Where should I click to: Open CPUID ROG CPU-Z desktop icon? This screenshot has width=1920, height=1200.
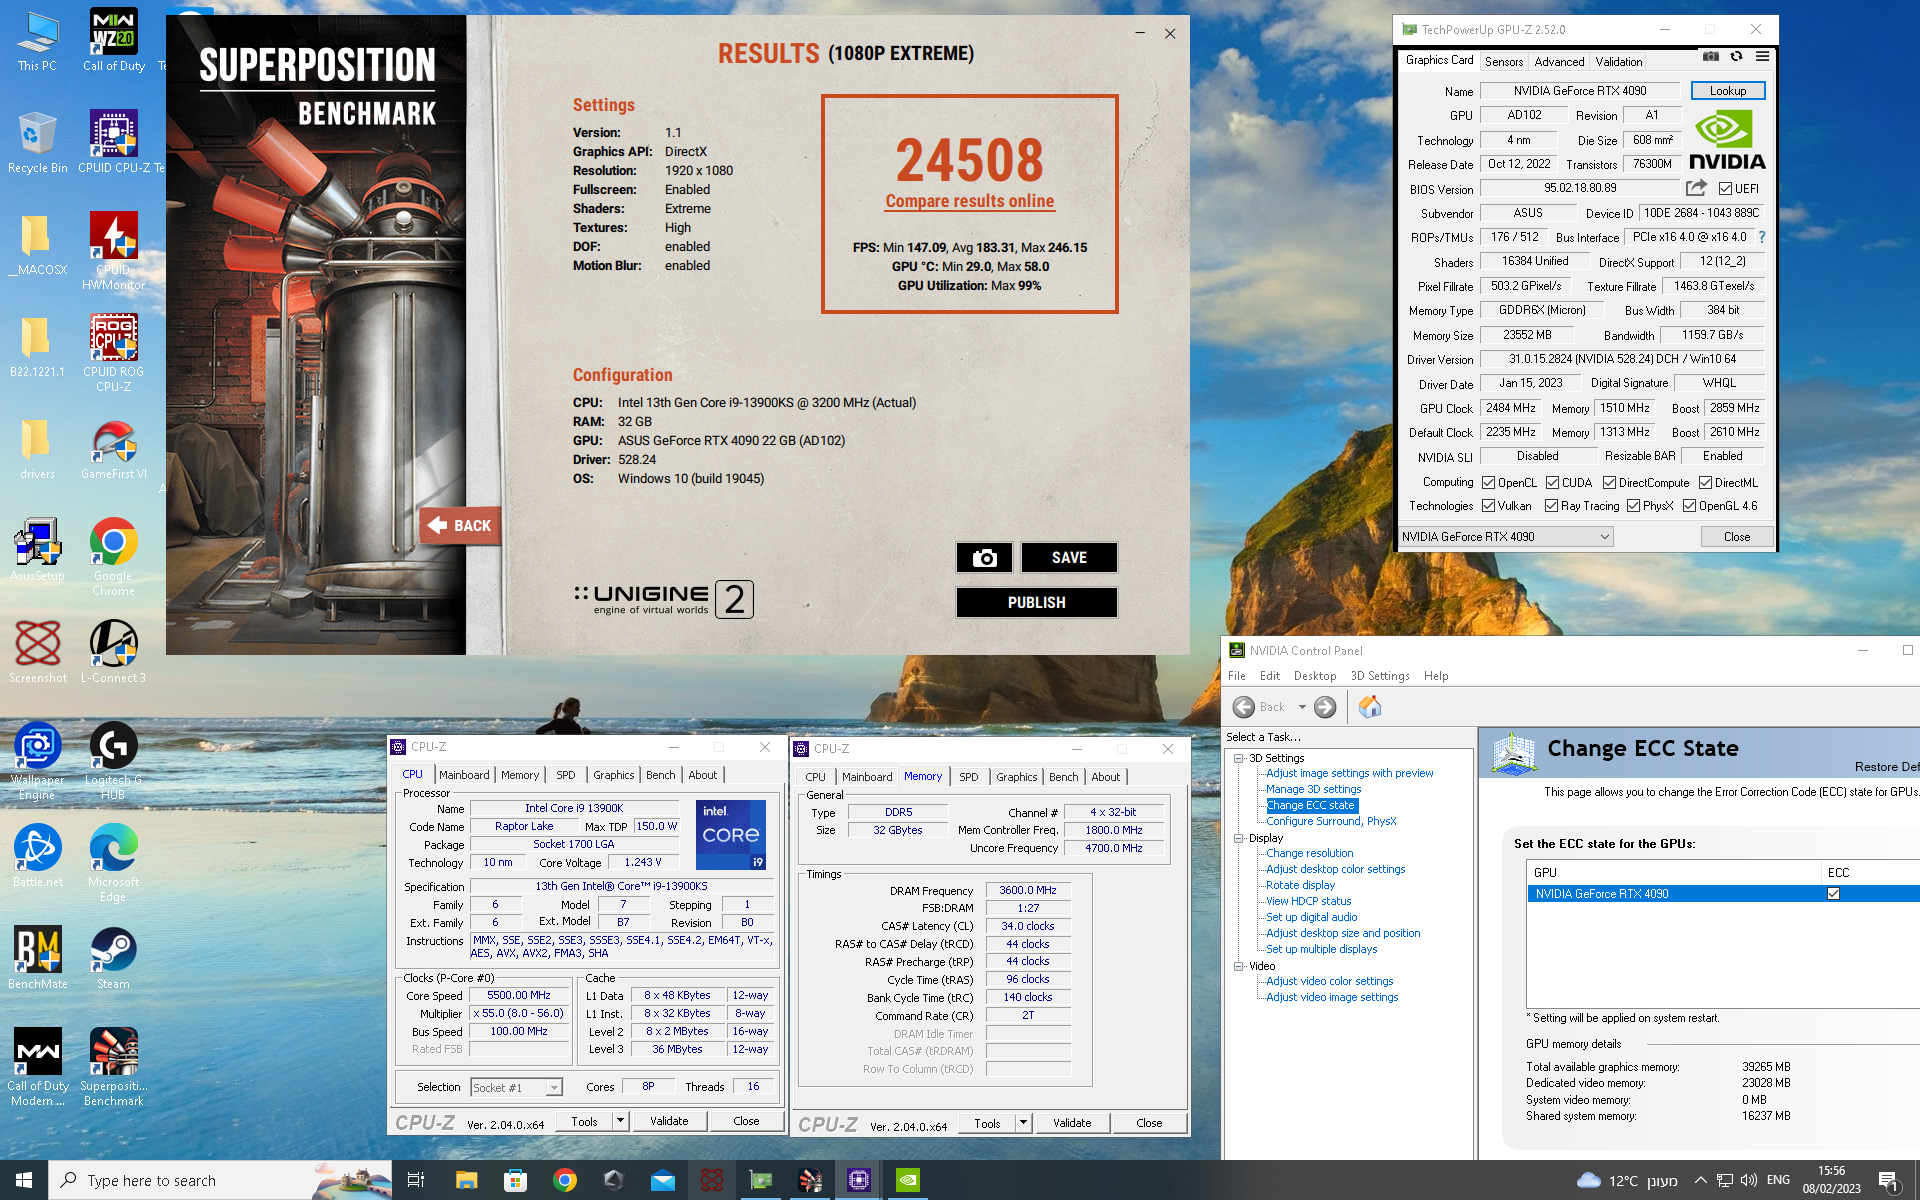tap(114, 353)
